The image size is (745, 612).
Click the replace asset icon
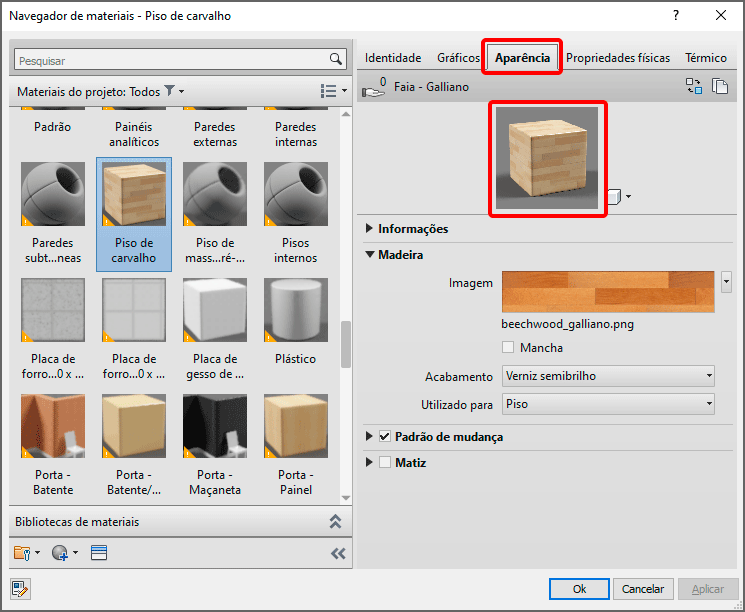pos(694,86)
